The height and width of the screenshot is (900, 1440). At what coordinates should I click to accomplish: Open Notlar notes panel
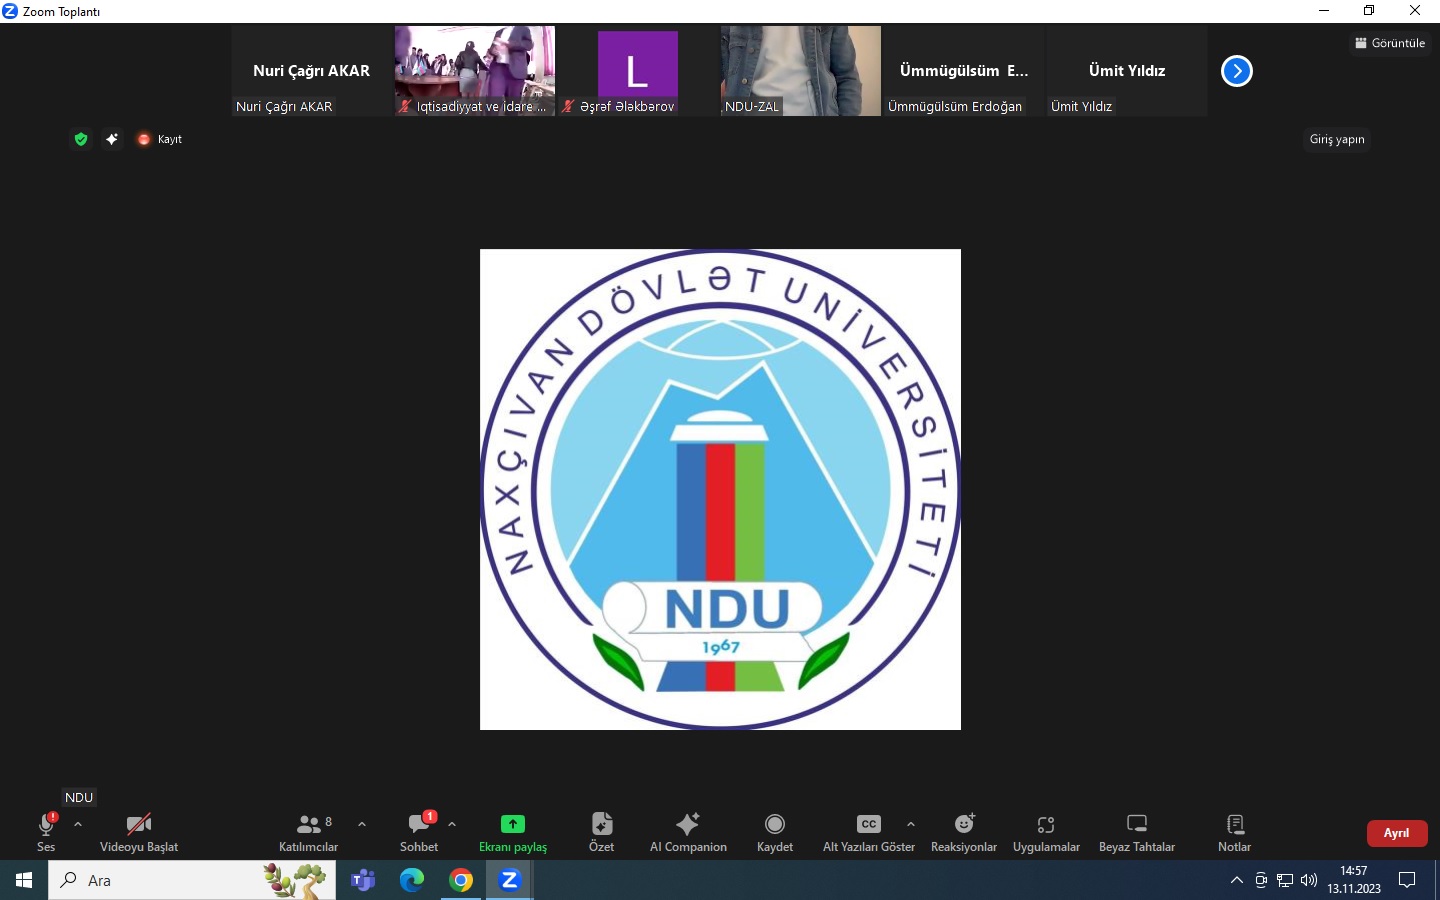(1235, 832)
